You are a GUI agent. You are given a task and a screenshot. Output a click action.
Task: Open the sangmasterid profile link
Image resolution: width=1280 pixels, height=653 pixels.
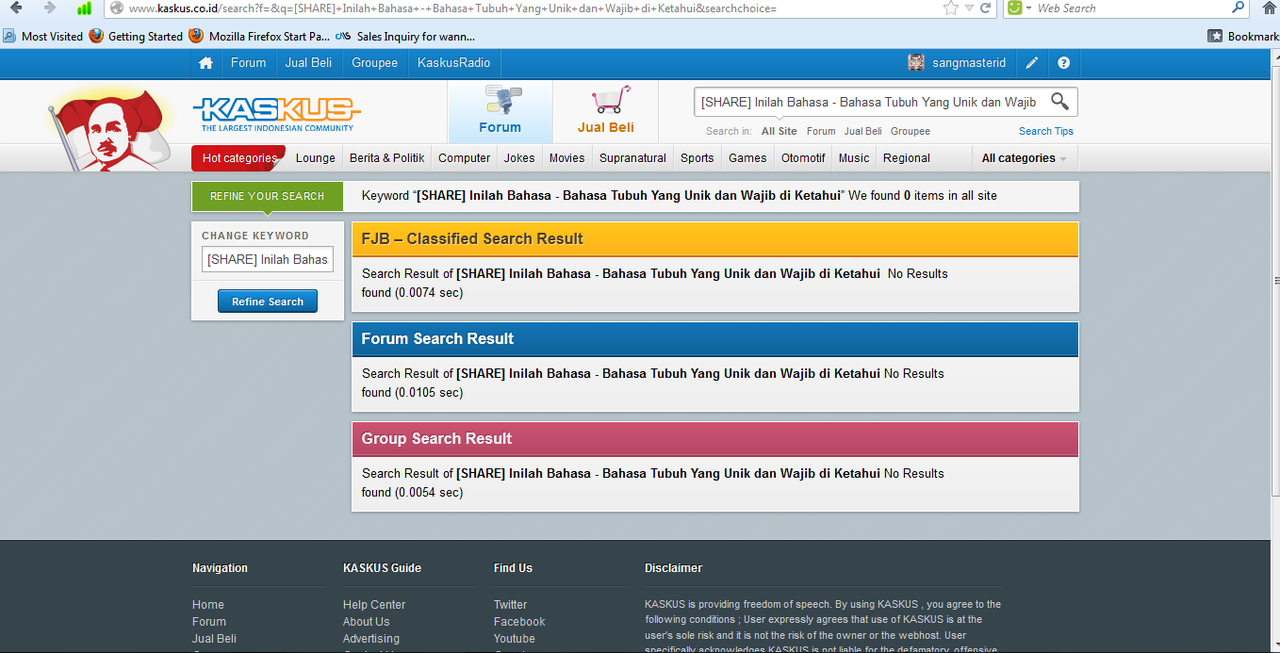pos(969,63)
